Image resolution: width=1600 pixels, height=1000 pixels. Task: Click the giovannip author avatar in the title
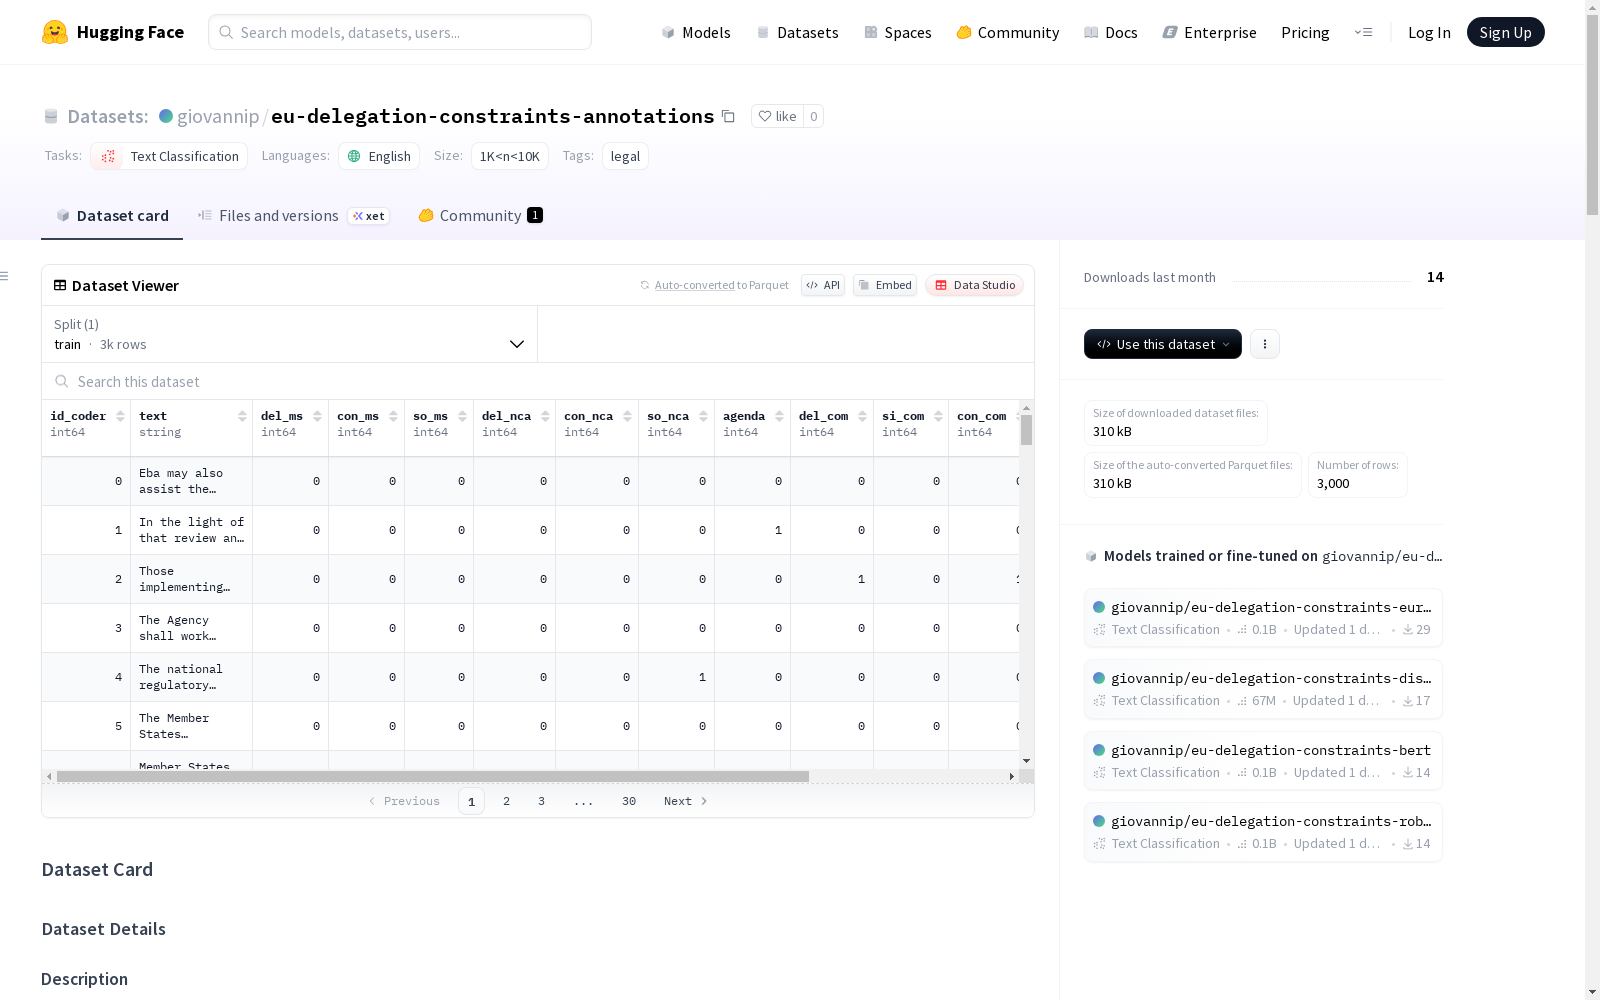(x=166, y=116)
